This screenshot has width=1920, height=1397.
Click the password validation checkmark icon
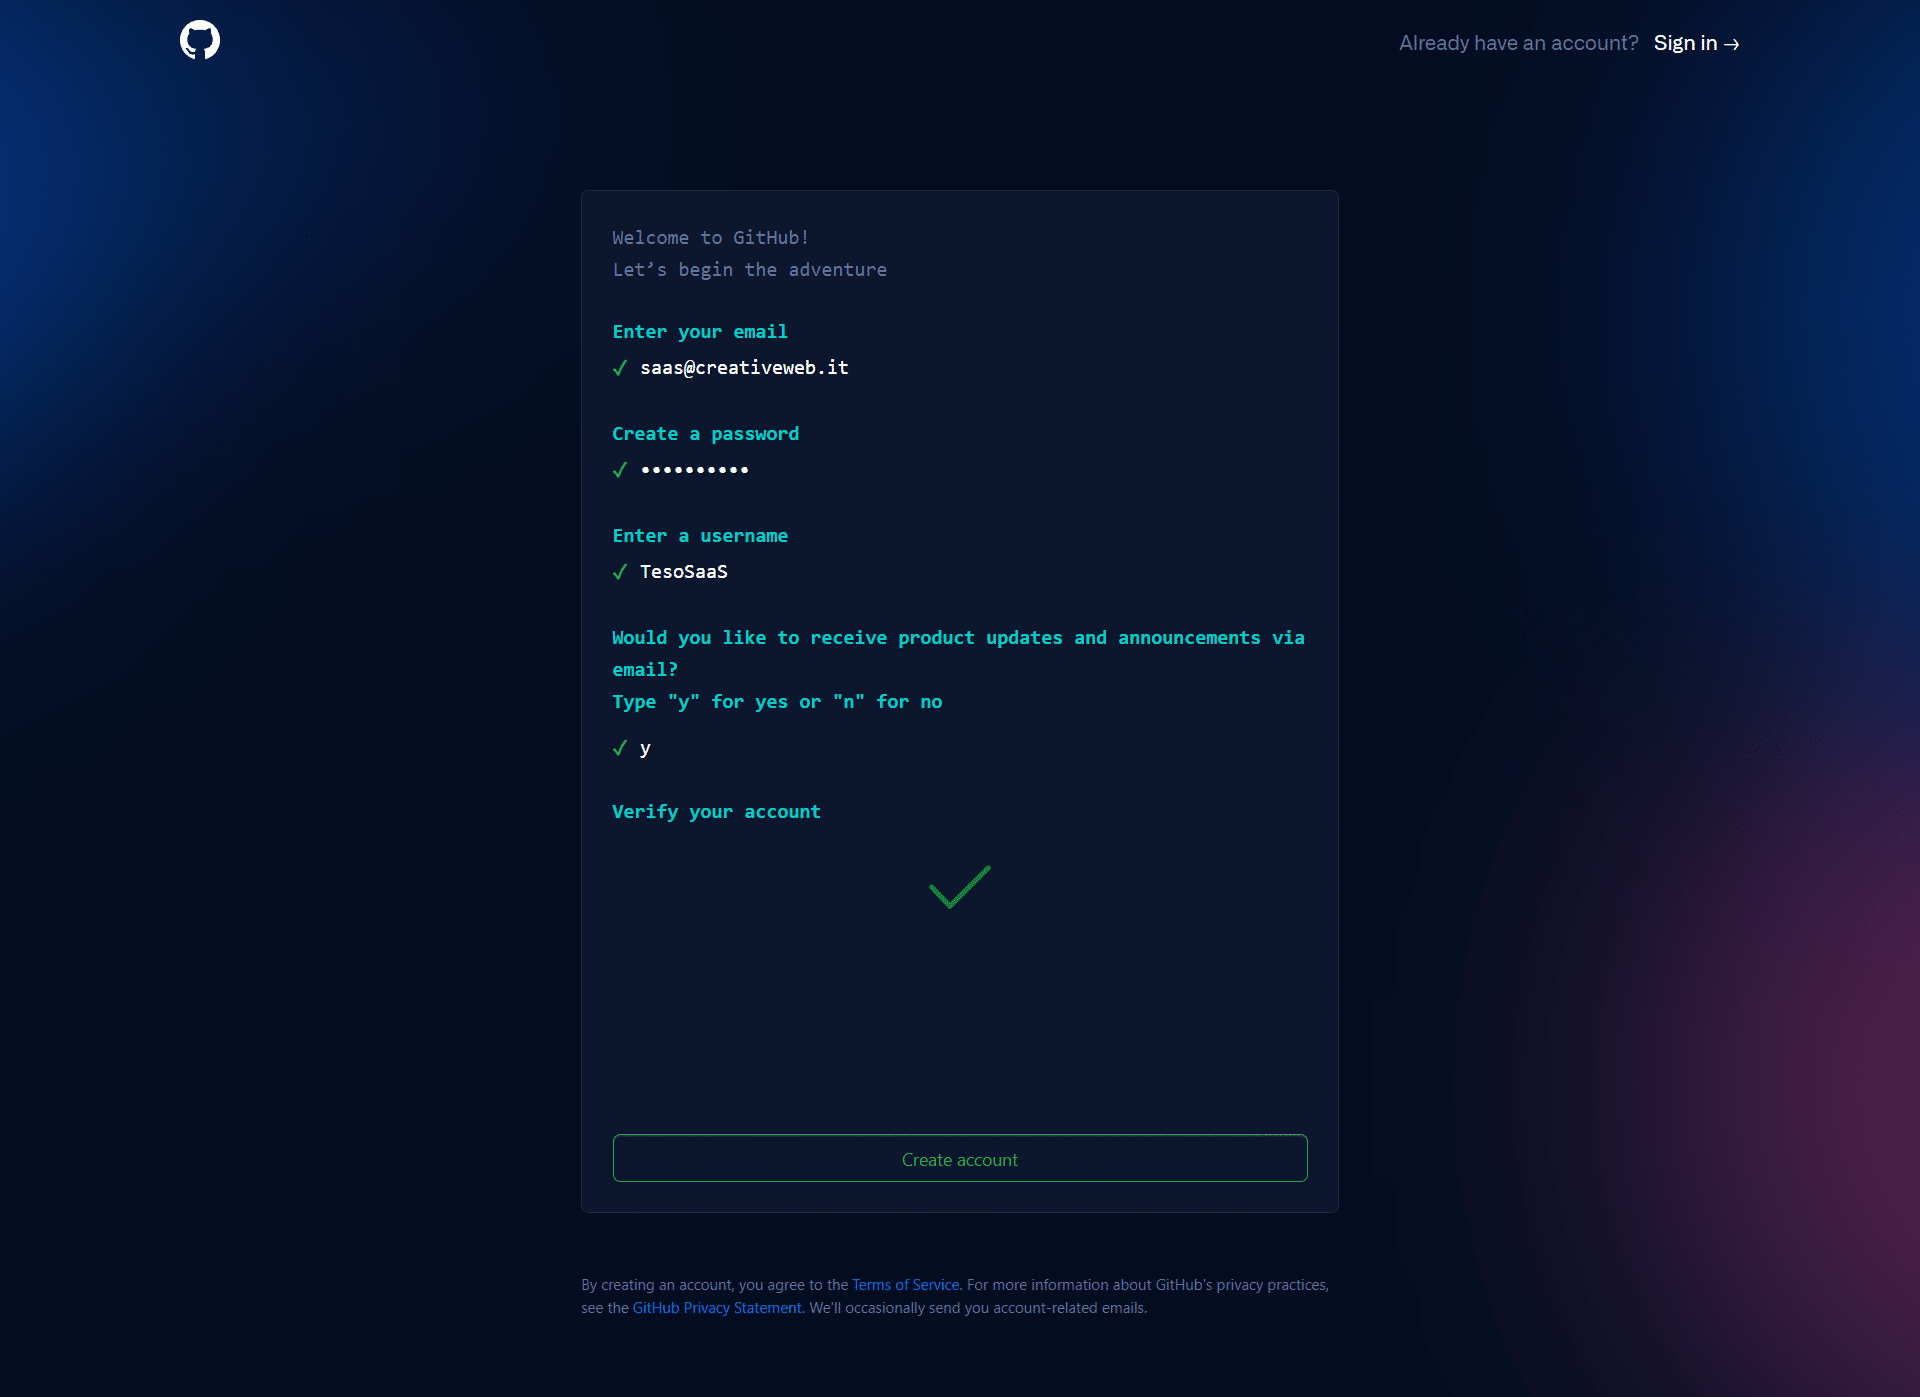pyautogui.click(x=620, y=468)
